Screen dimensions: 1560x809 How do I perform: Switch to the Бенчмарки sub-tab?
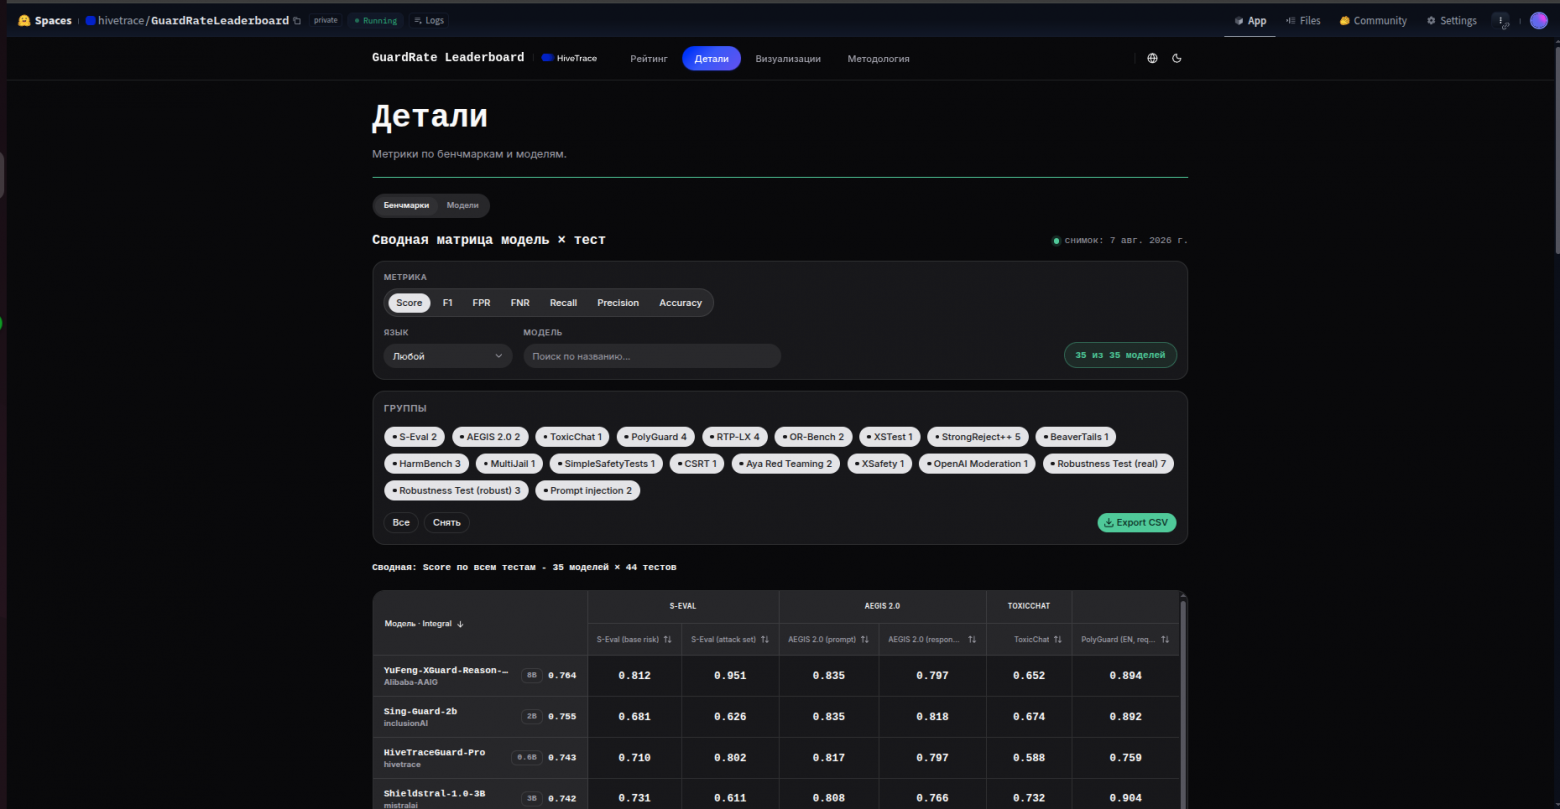(x=406, y=205)
